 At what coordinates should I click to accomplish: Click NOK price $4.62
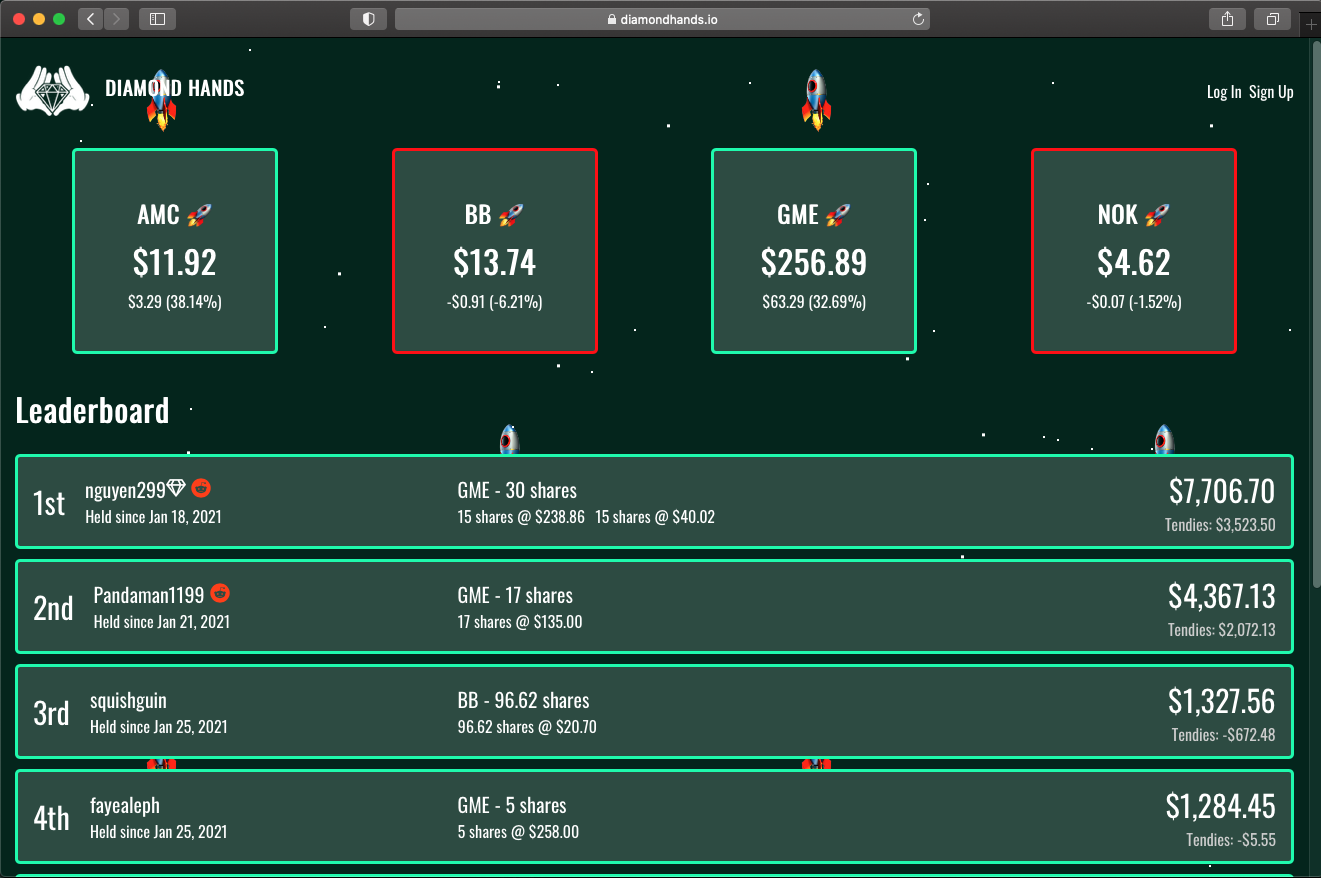pyautogui.click(x=1134, y=262)
